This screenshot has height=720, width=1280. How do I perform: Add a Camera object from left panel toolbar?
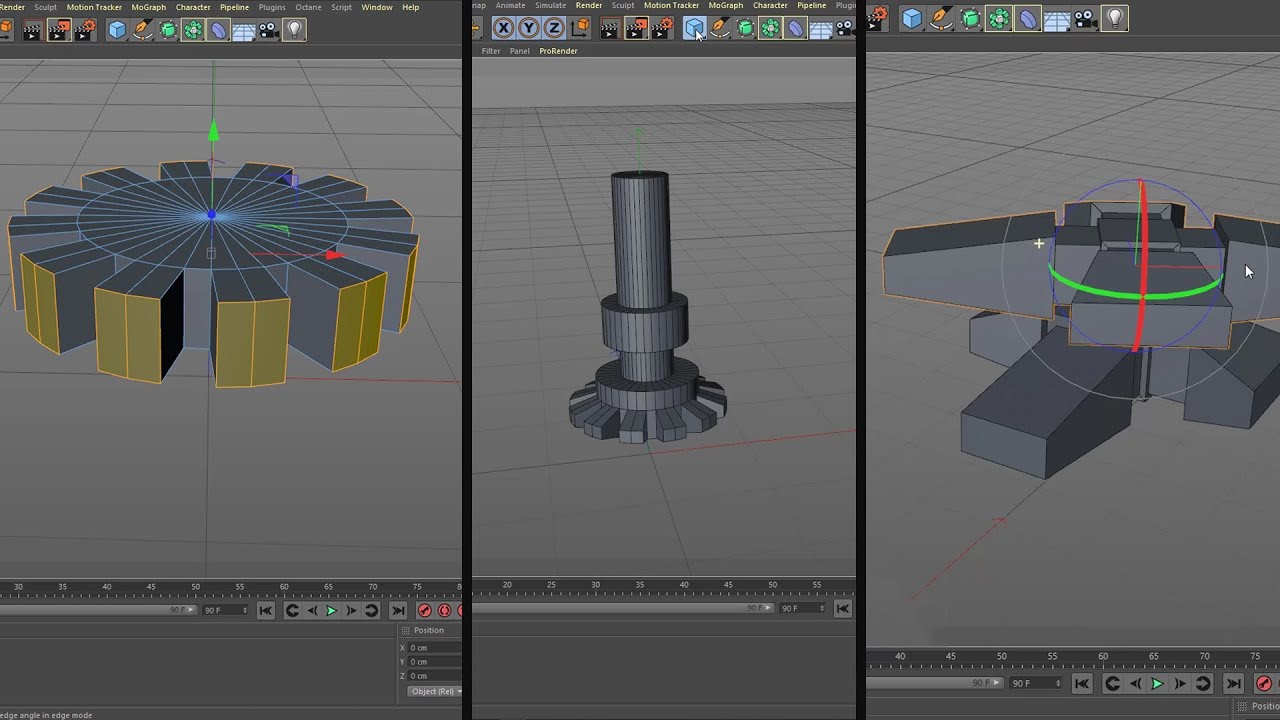coord(269,30)
